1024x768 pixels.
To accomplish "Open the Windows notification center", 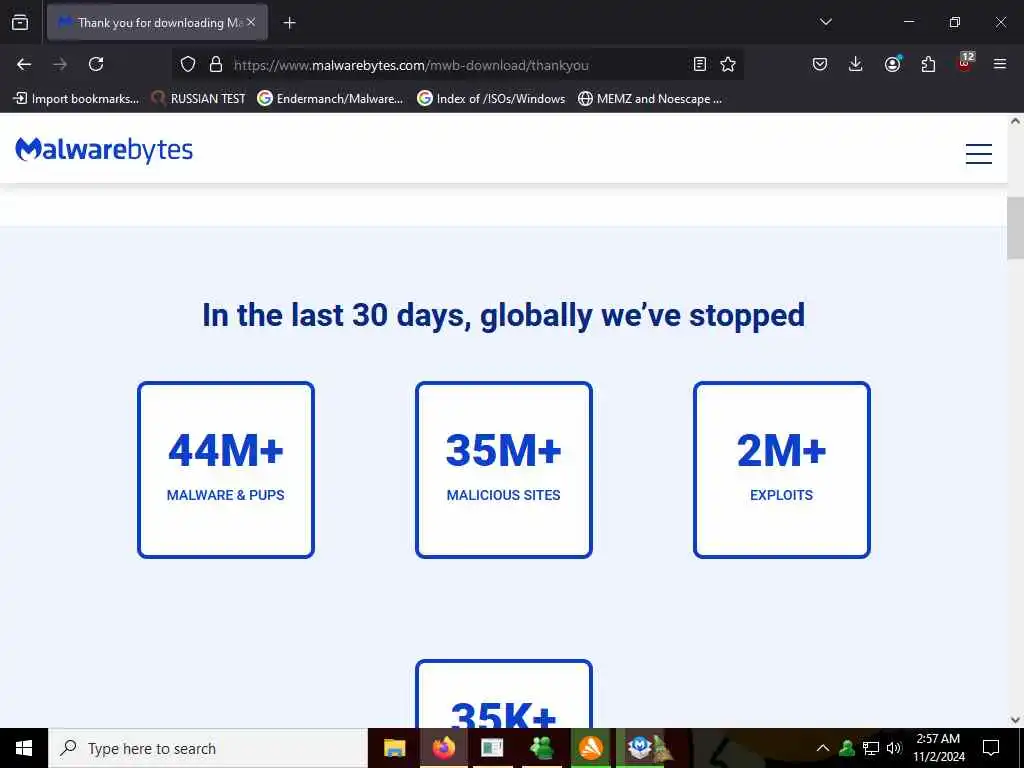I will pos(991,748).
